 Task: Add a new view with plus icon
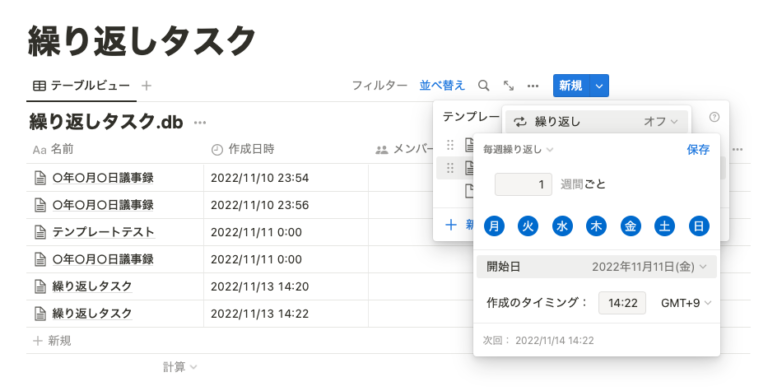[146, 86]
